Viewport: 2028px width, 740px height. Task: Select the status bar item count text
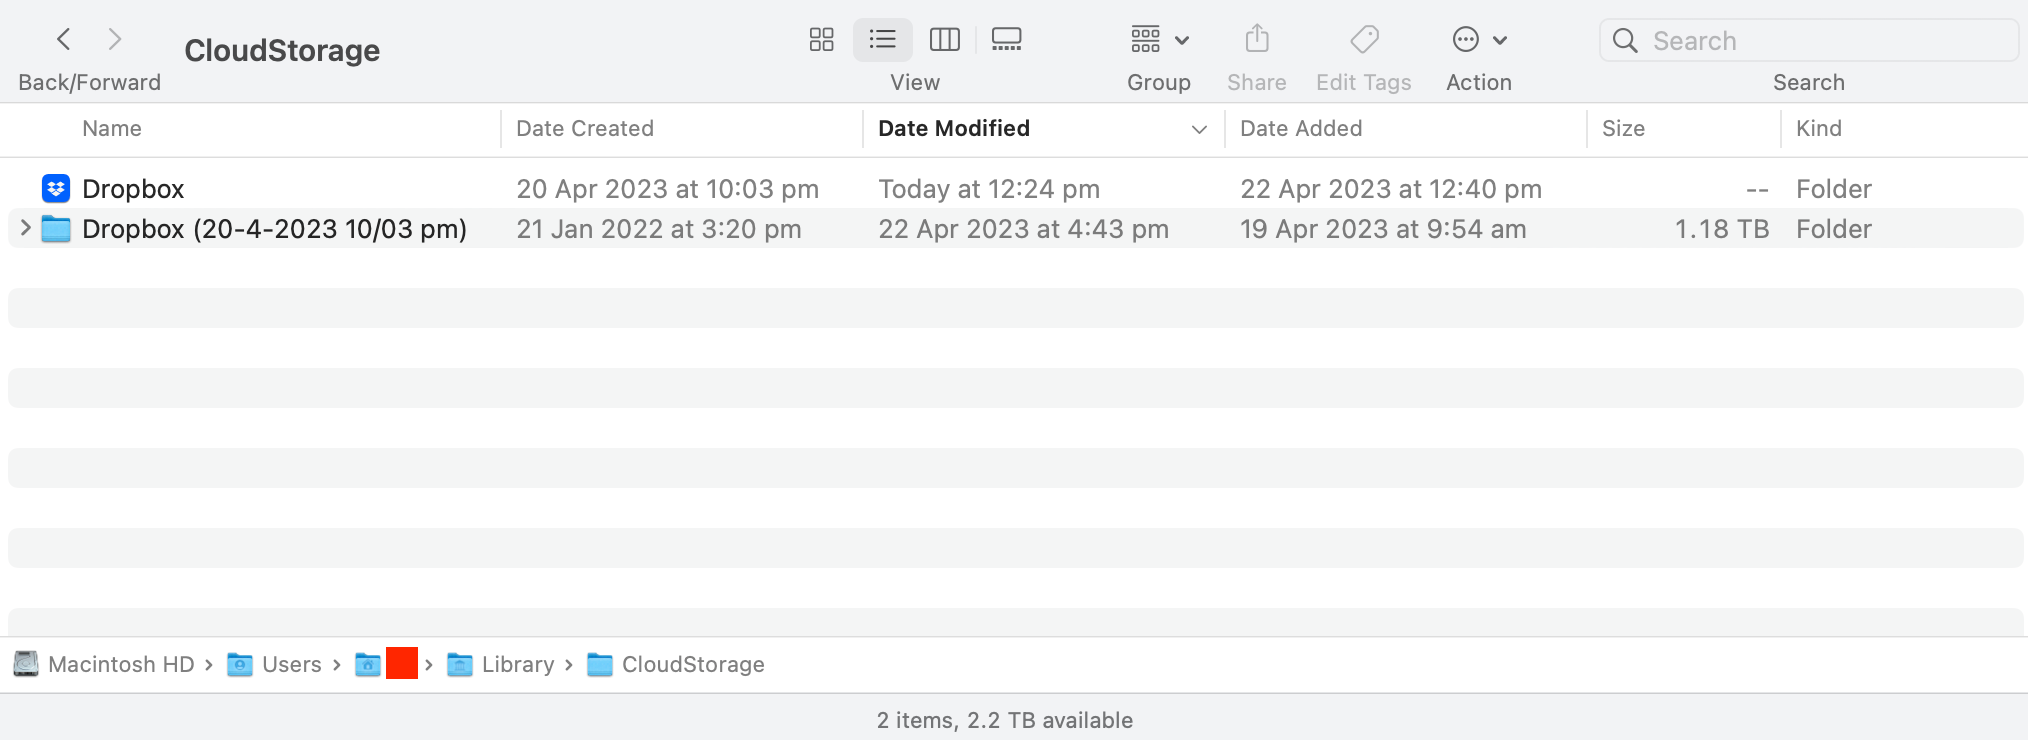(x=1005, y=720)
